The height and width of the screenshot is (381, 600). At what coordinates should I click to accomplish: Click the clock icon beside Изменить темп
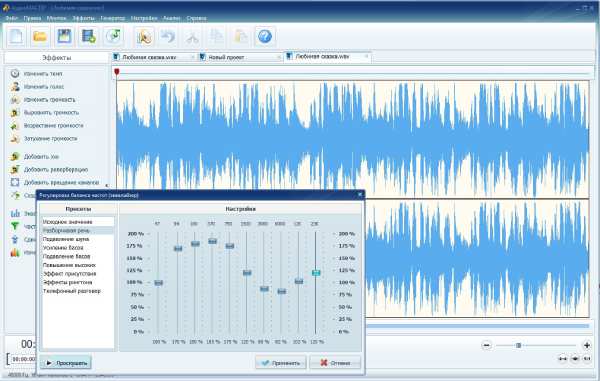(x=15, y=73)
